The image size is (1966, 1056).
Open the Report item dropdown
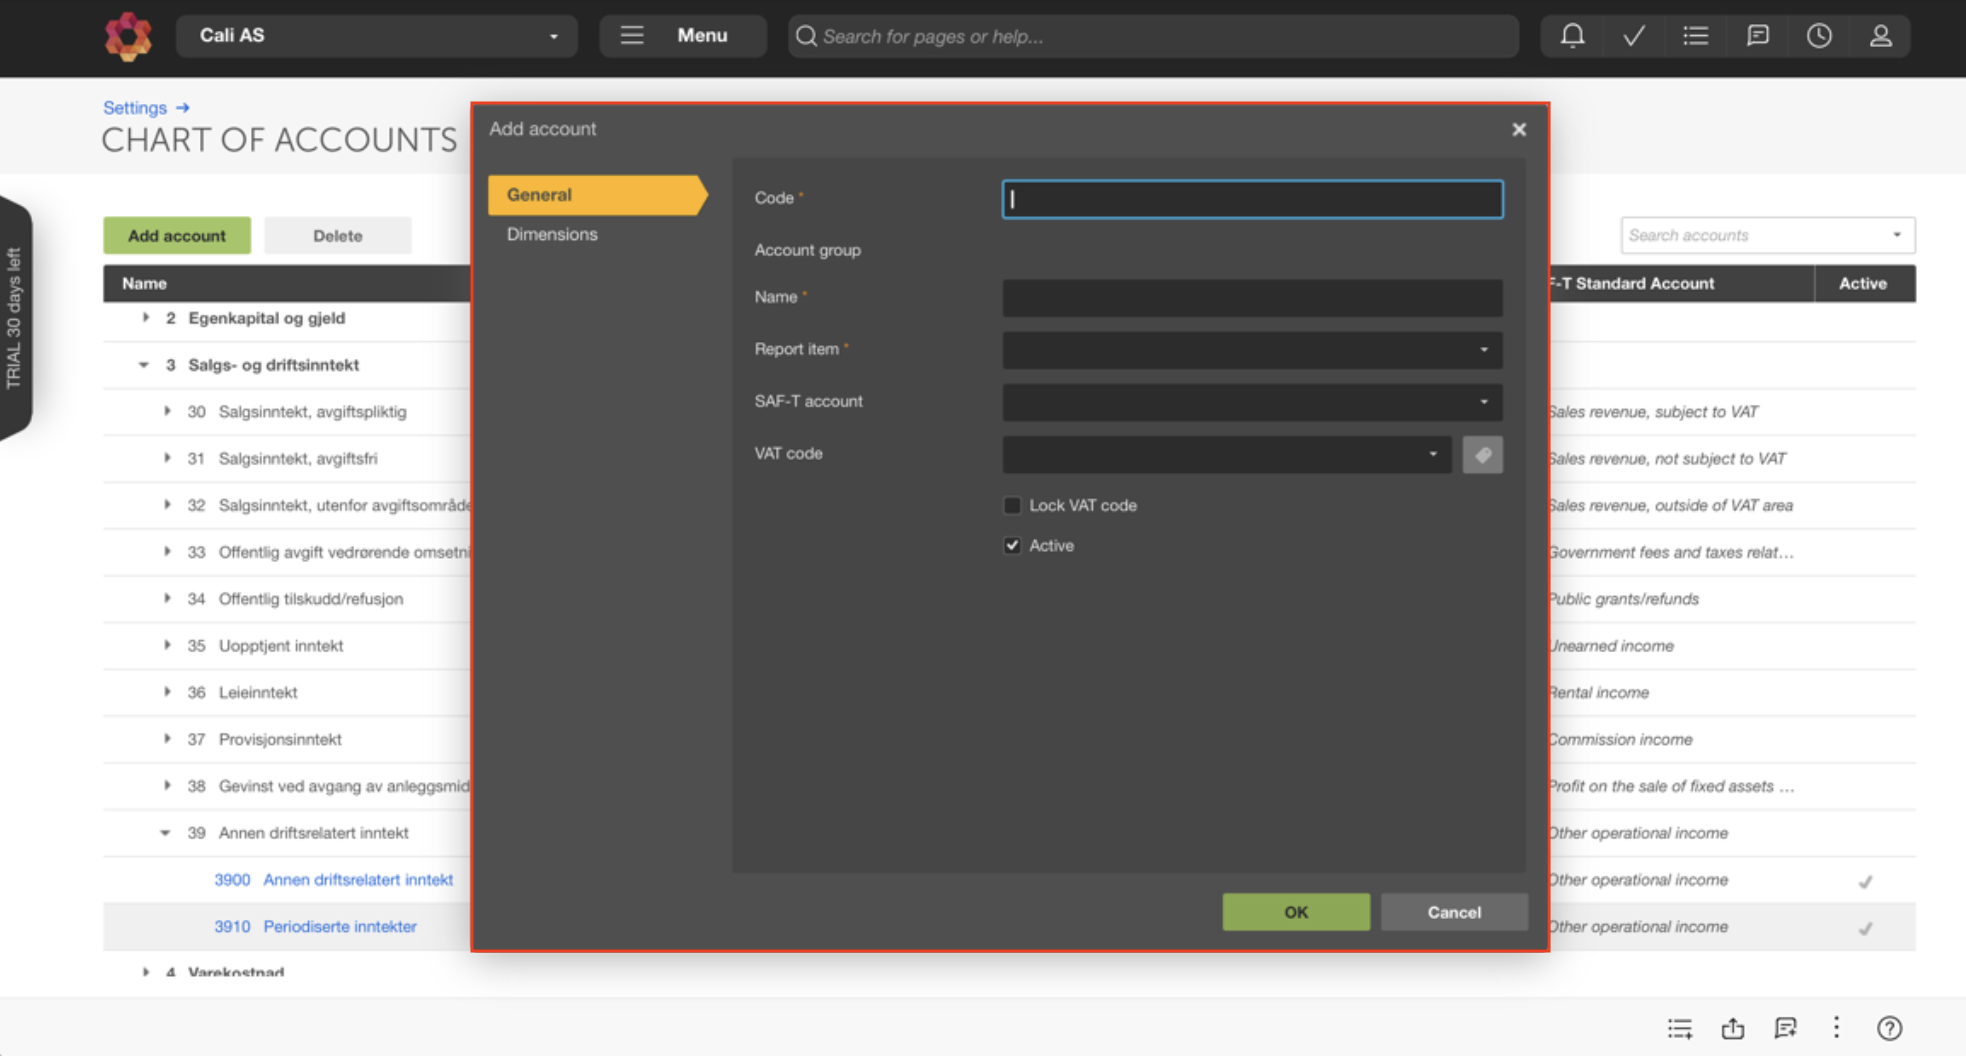(x=1252, y=350)
